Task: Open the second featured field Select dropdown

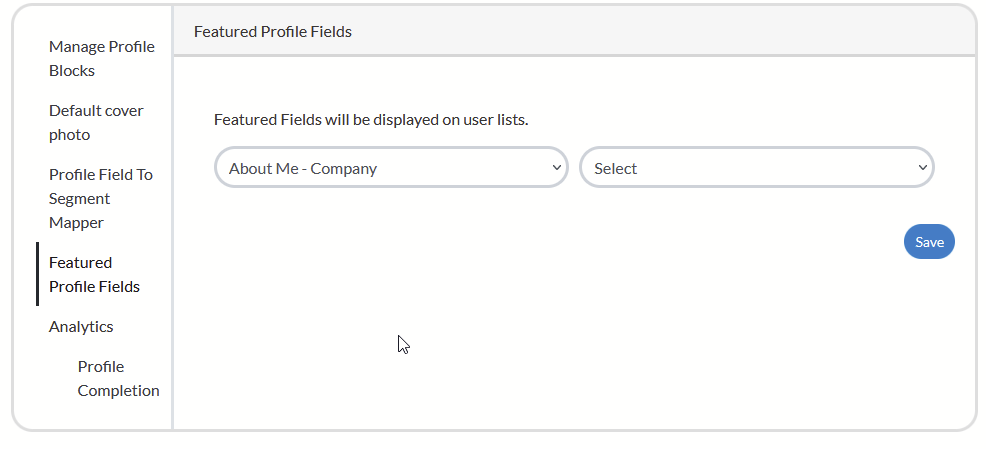Action: [x=745, y=168]
